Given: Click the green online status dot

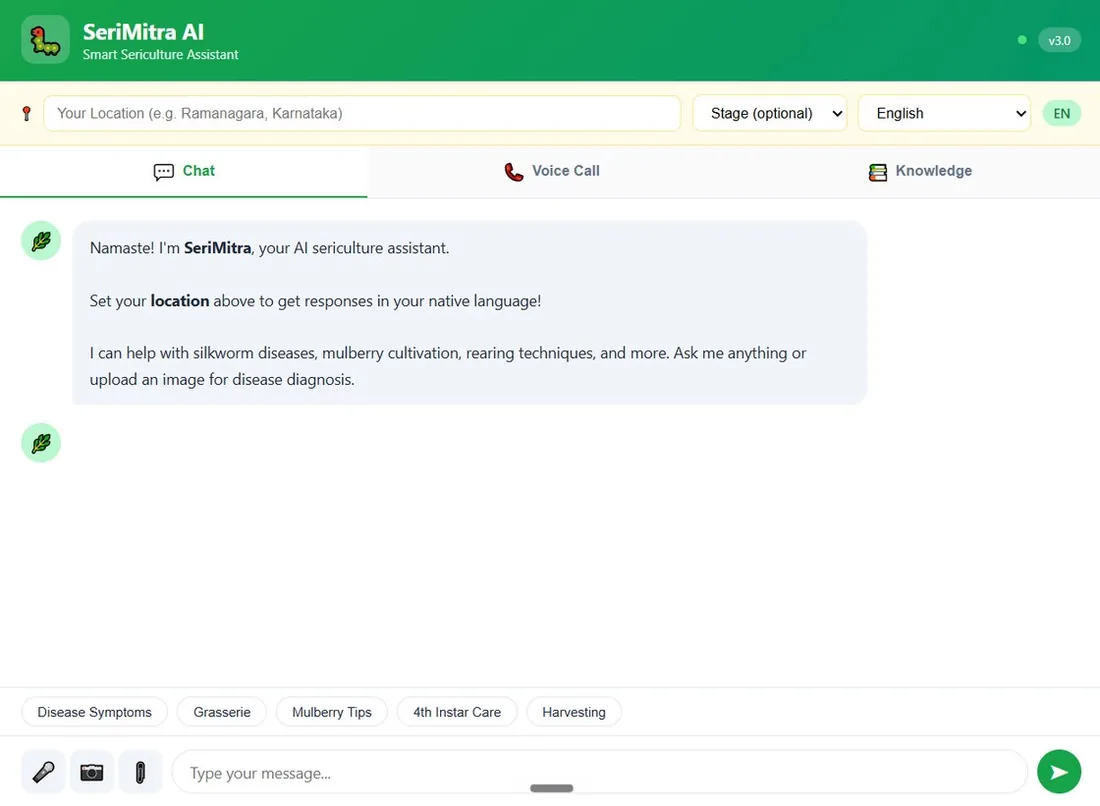Looking at the screenshot, I should 1022,40.
